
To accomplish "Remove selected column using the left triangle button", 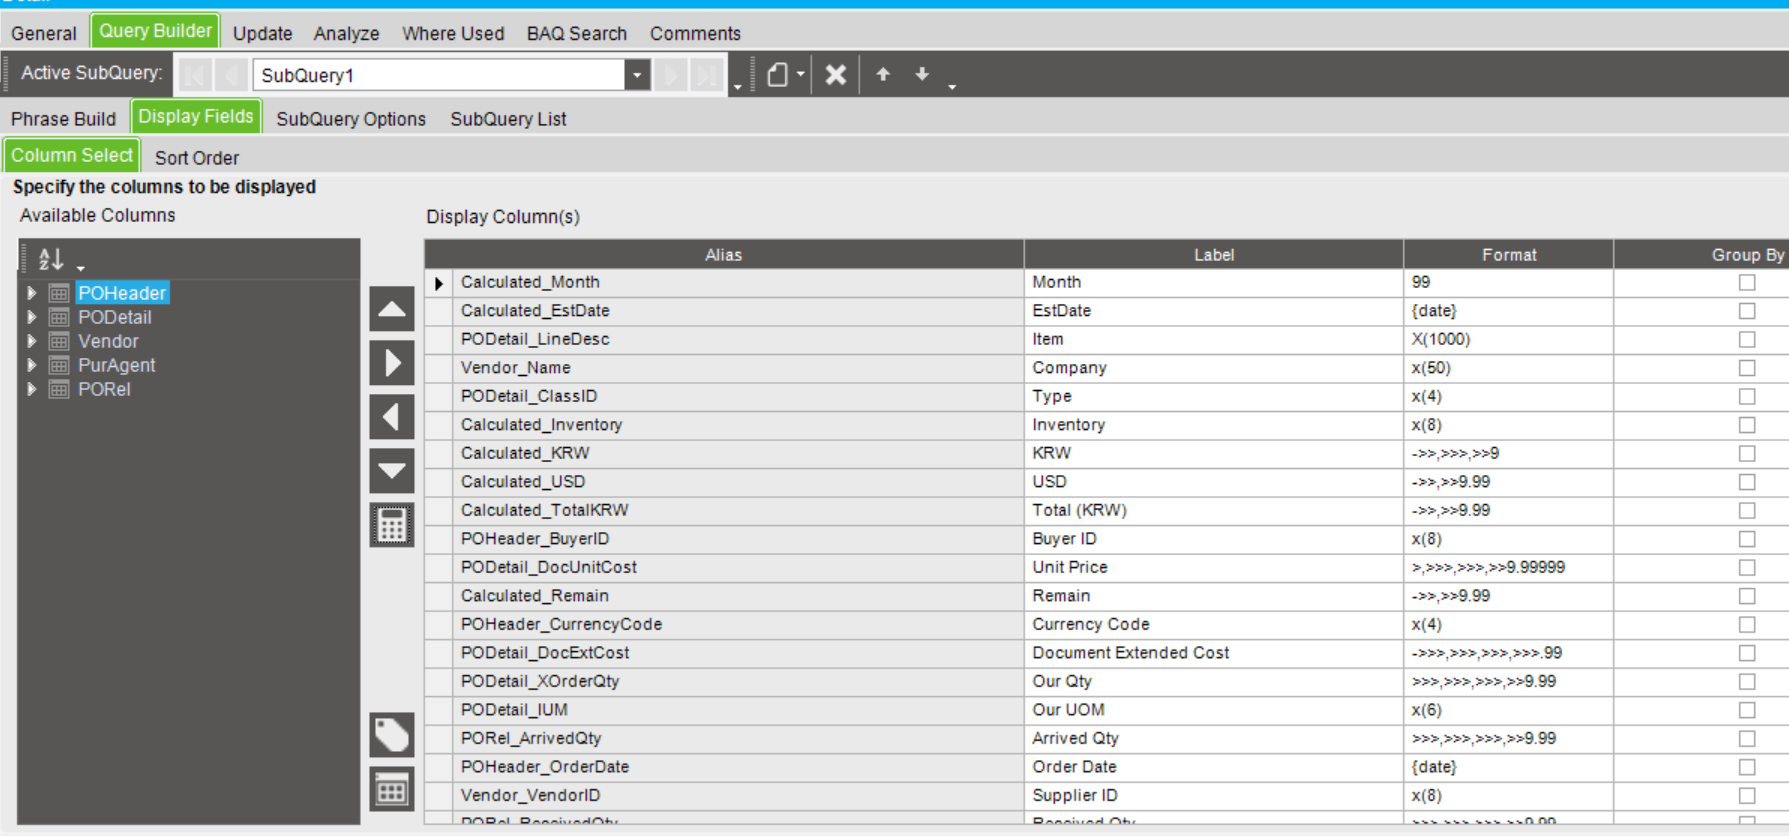I will pyautogui.click(x=392, y=417).
